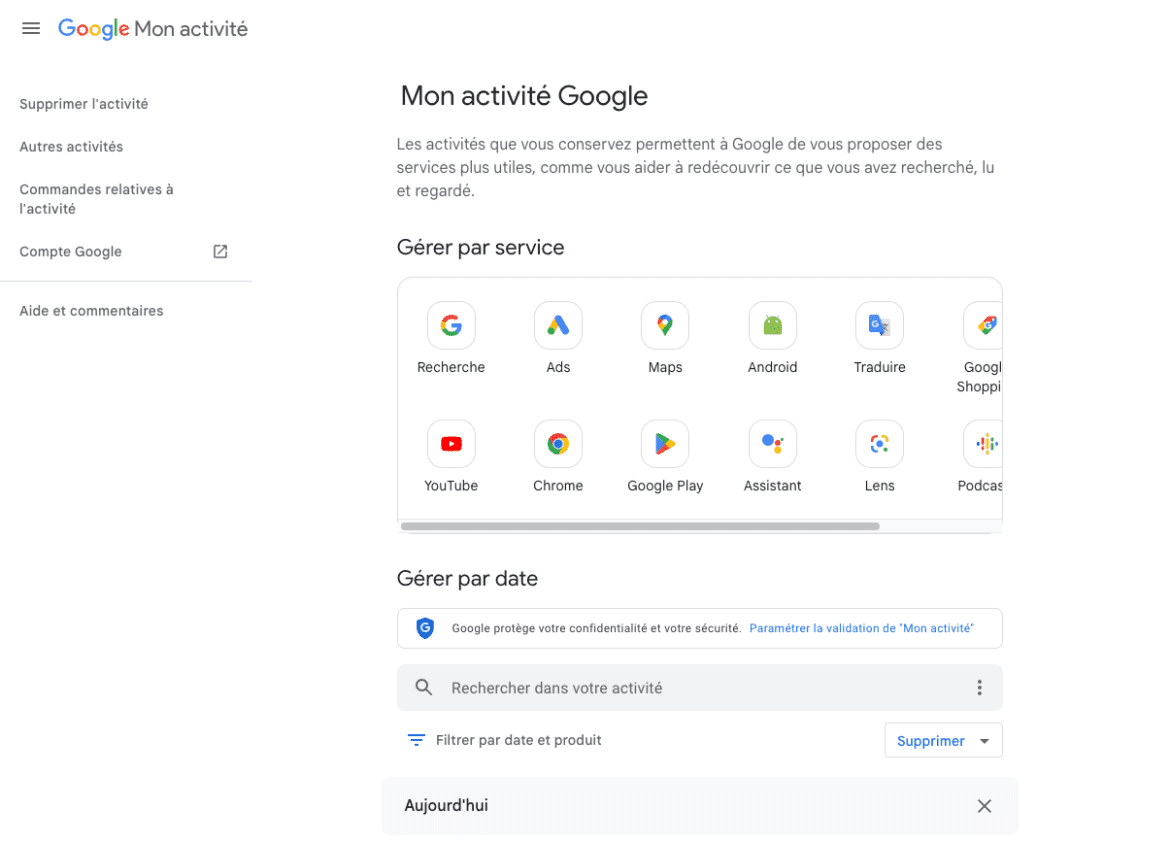Open Filtrer par date et produit
The height and width of the screenshot is (841, 1170).
(503, 740)
